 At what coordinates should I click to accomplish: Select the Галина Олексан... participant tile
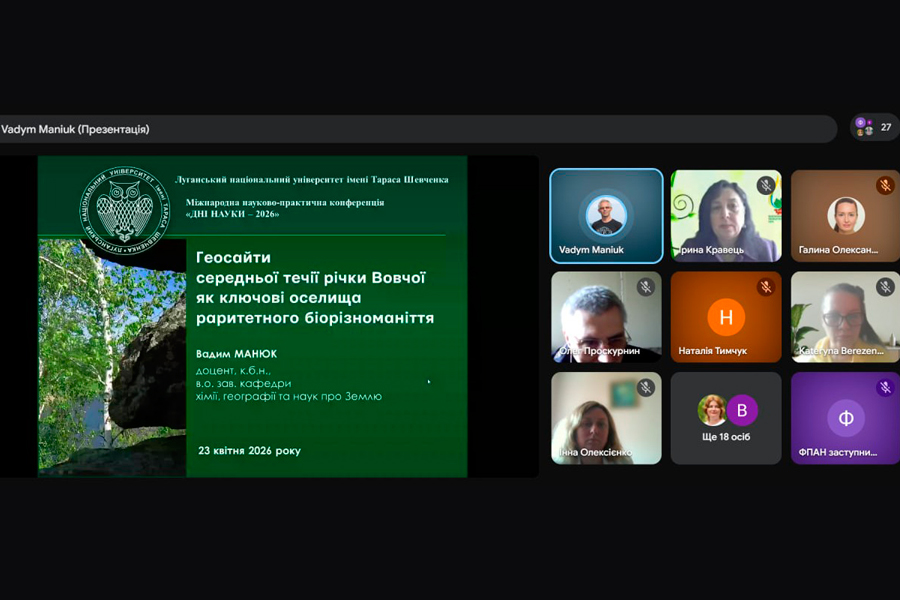point(845,216)
